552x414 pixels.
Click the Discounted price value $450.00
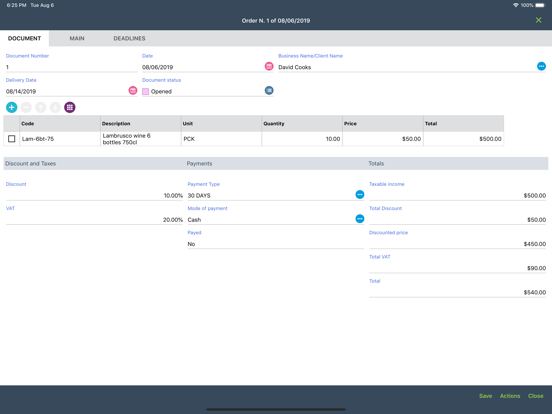[534, 244]
